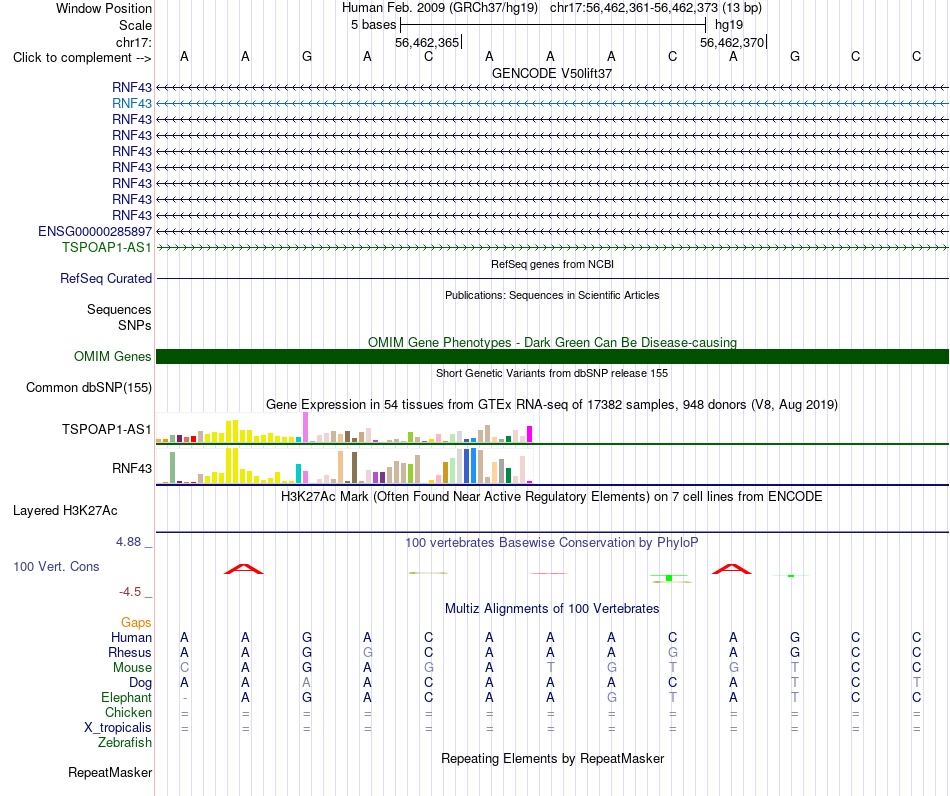Open the RNF43 GTEx expression bar chart
Image resolution: width=950 pixels, height=796 pixels.
tap(344, 465)
